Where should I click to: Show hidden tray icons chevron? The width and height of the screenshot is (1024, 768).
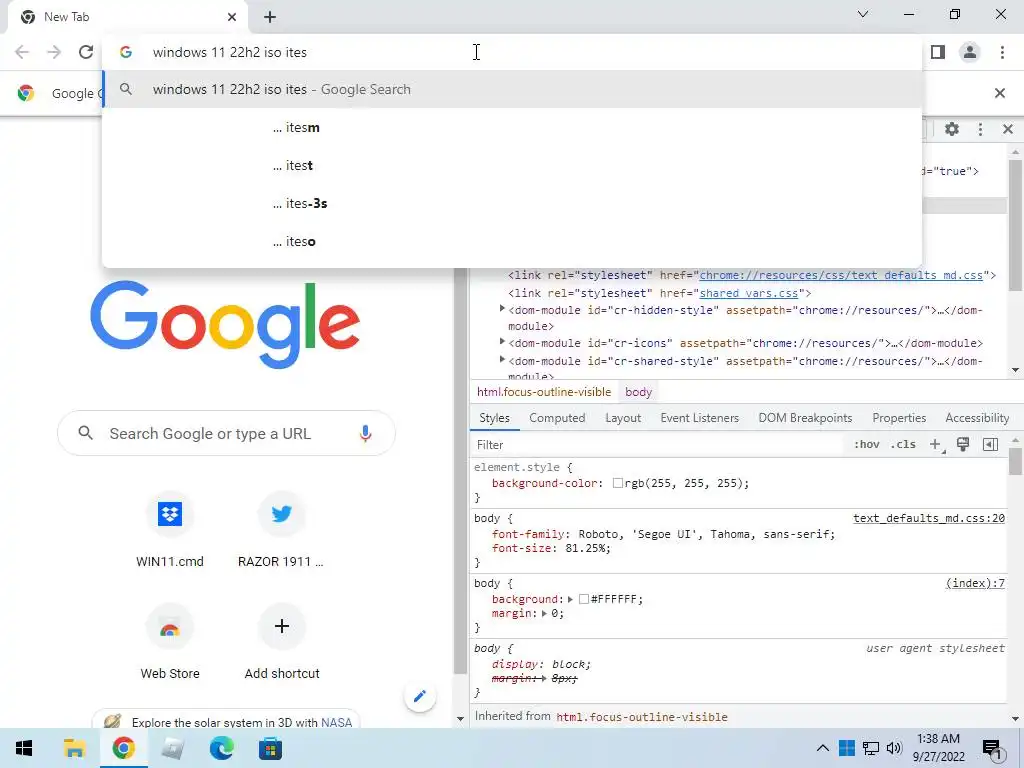pos(822,748)
